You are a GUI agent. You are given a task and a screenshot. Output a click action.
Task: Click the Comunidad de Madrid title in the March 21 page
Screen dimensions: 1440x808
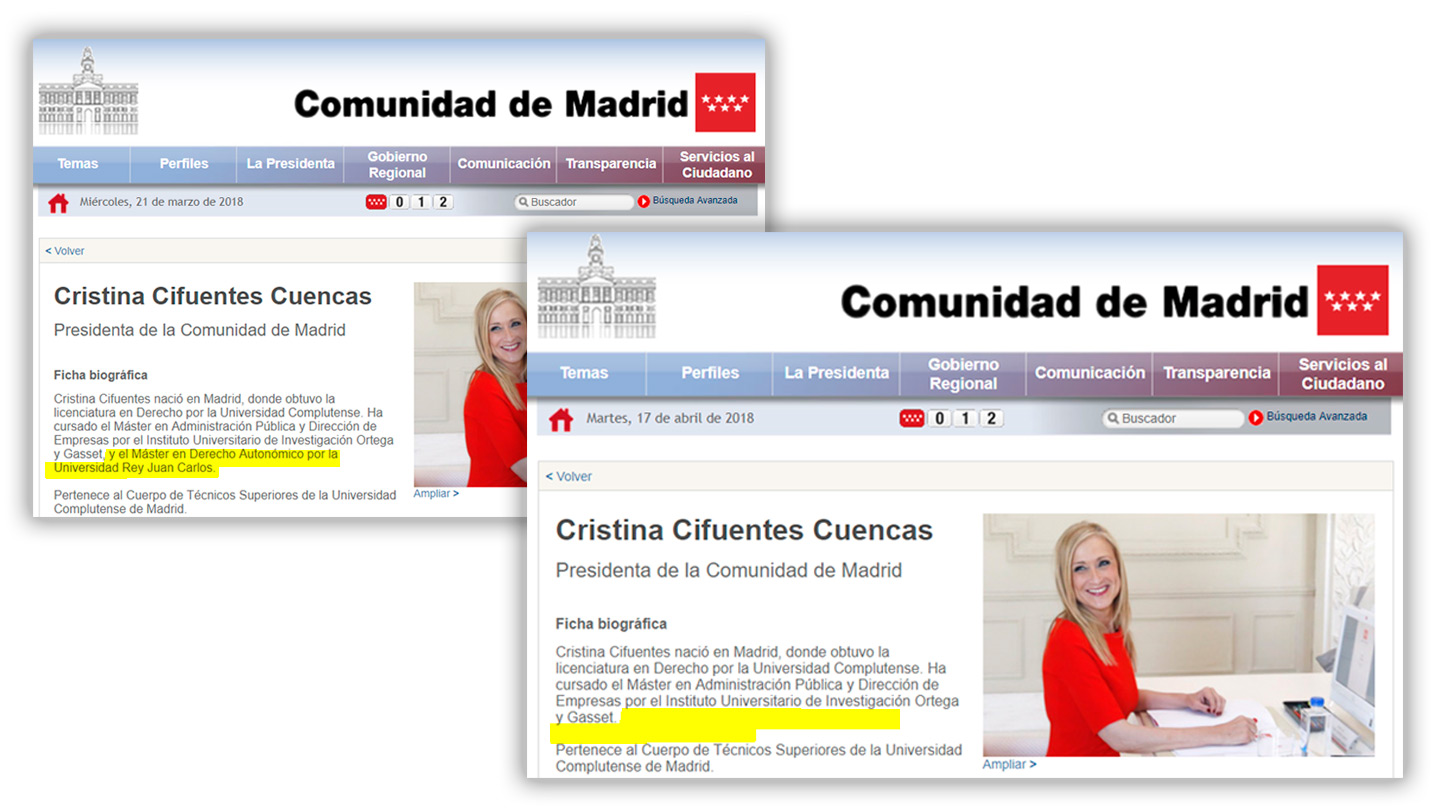491,104
